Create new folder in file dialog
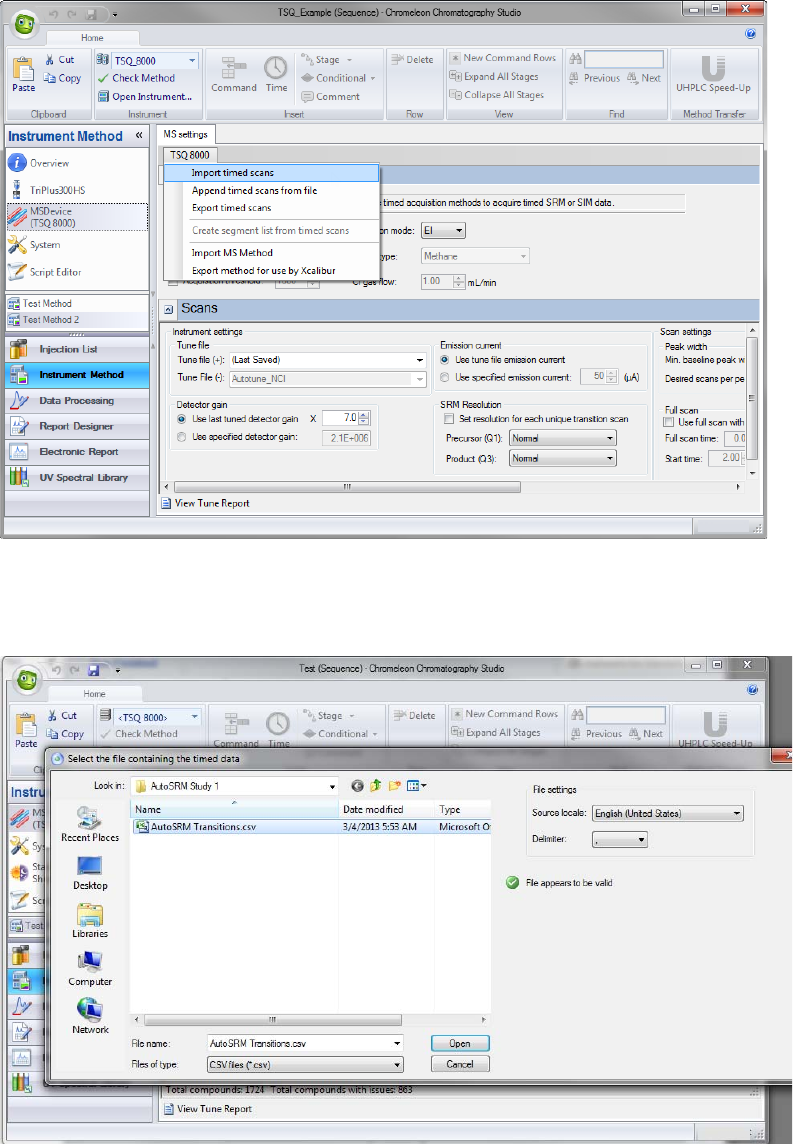This screenshot has height=1144, width=793. 395,786
